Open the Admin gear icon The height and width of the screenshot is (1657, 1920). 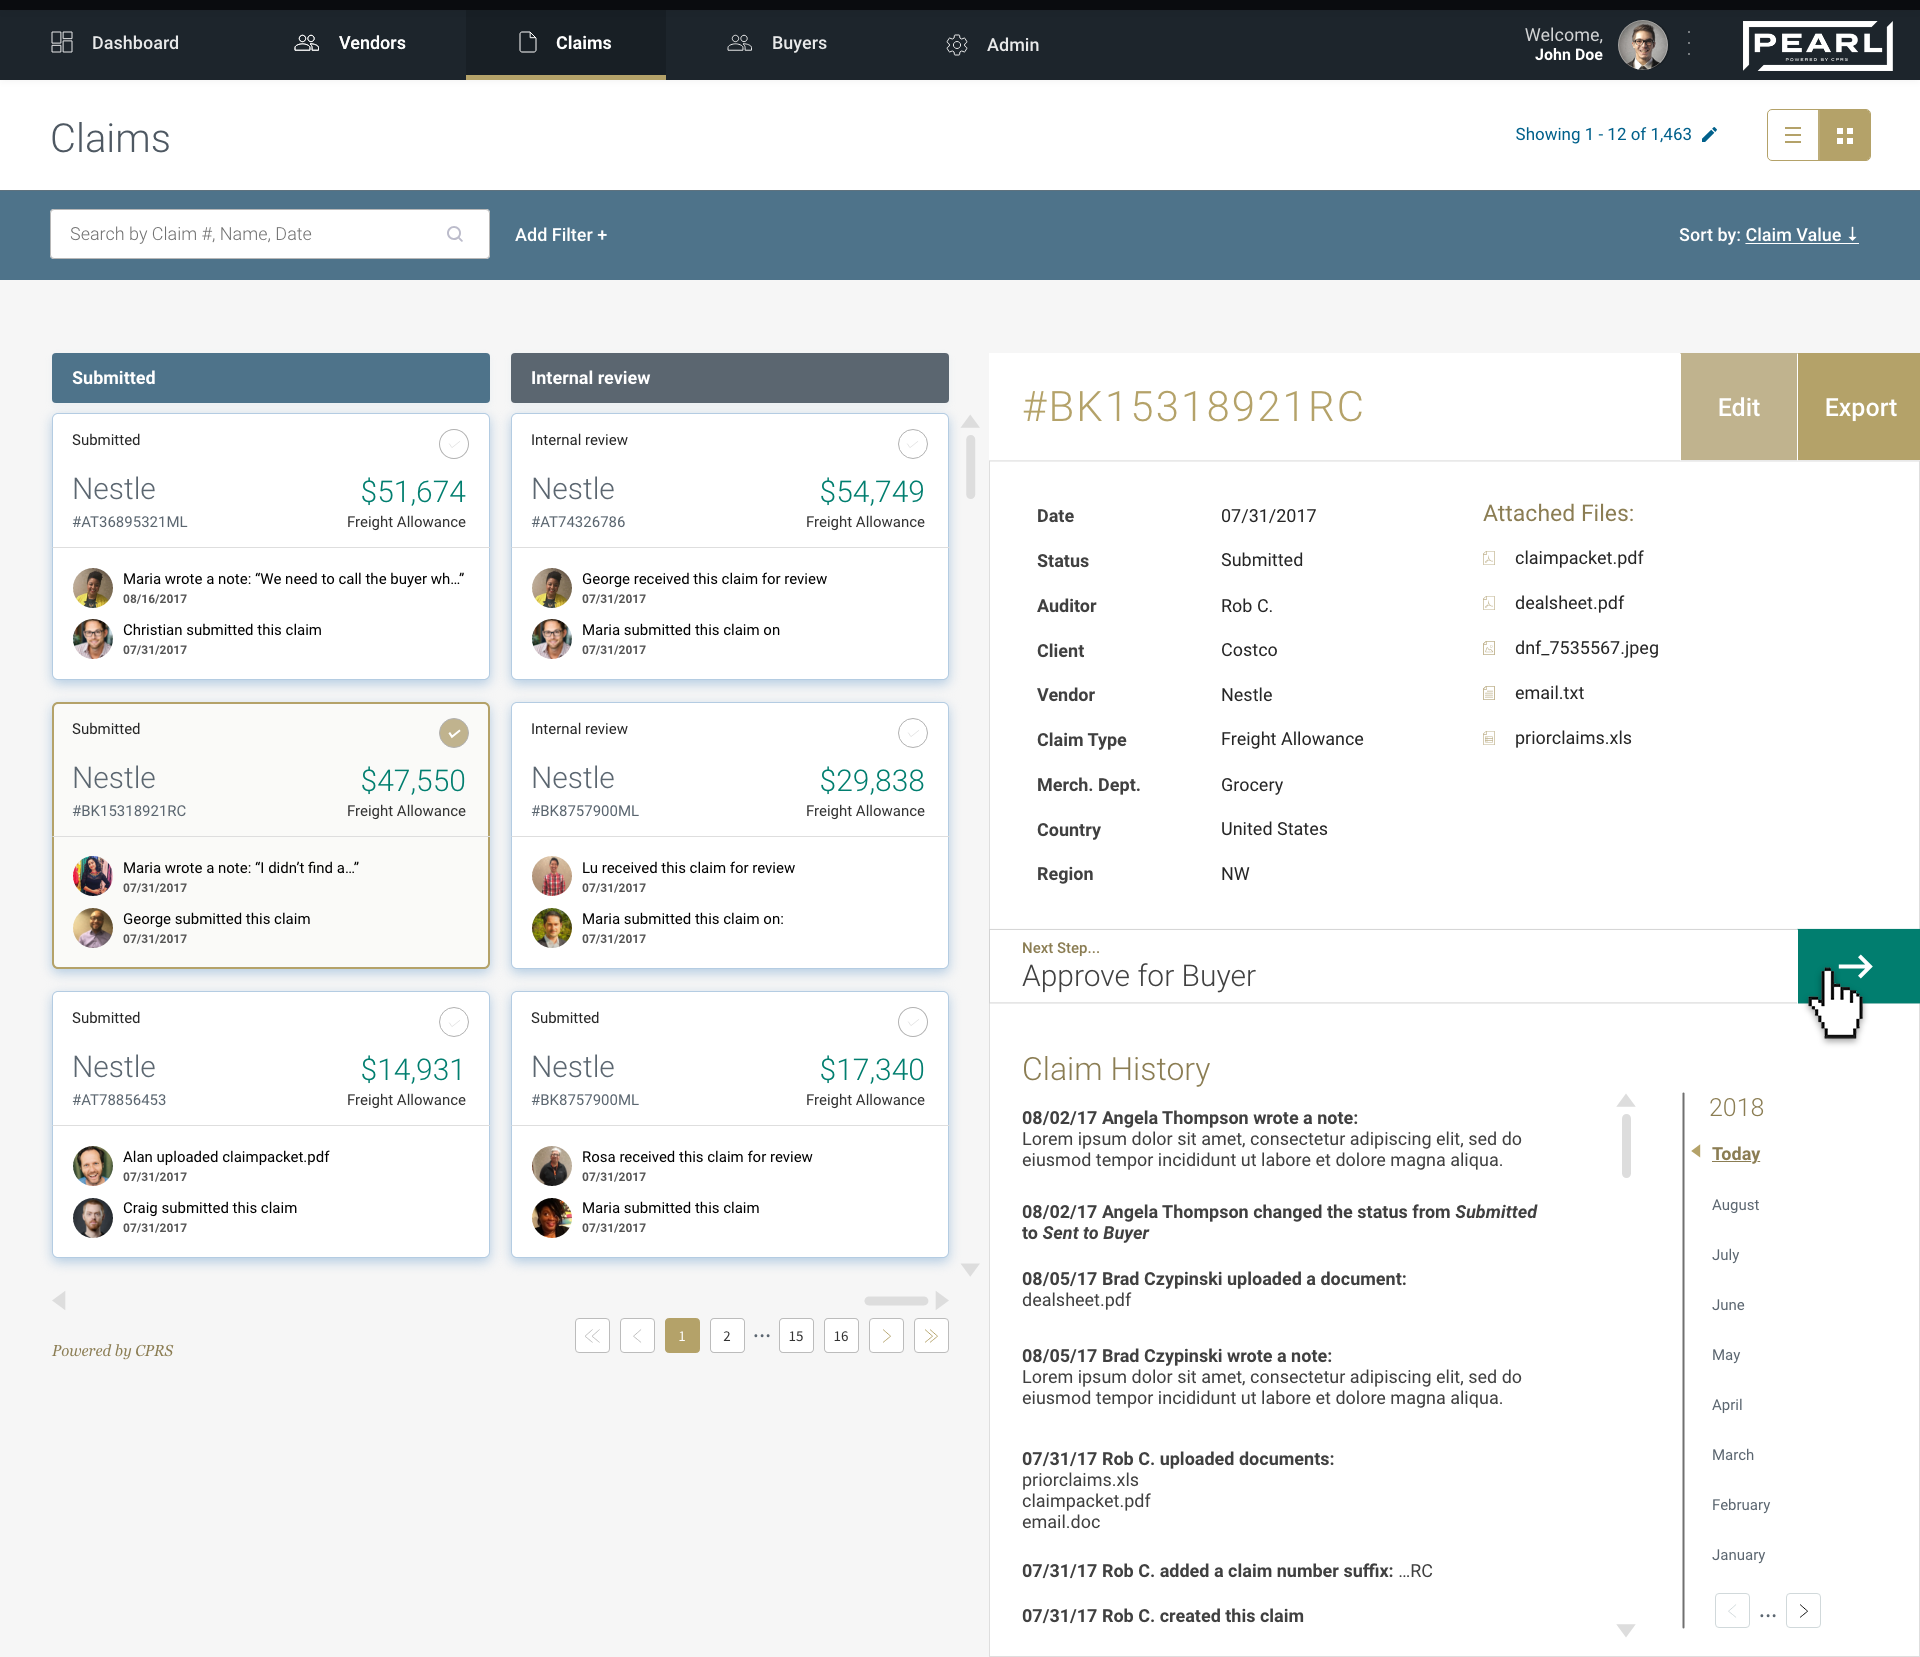[957, 44]
